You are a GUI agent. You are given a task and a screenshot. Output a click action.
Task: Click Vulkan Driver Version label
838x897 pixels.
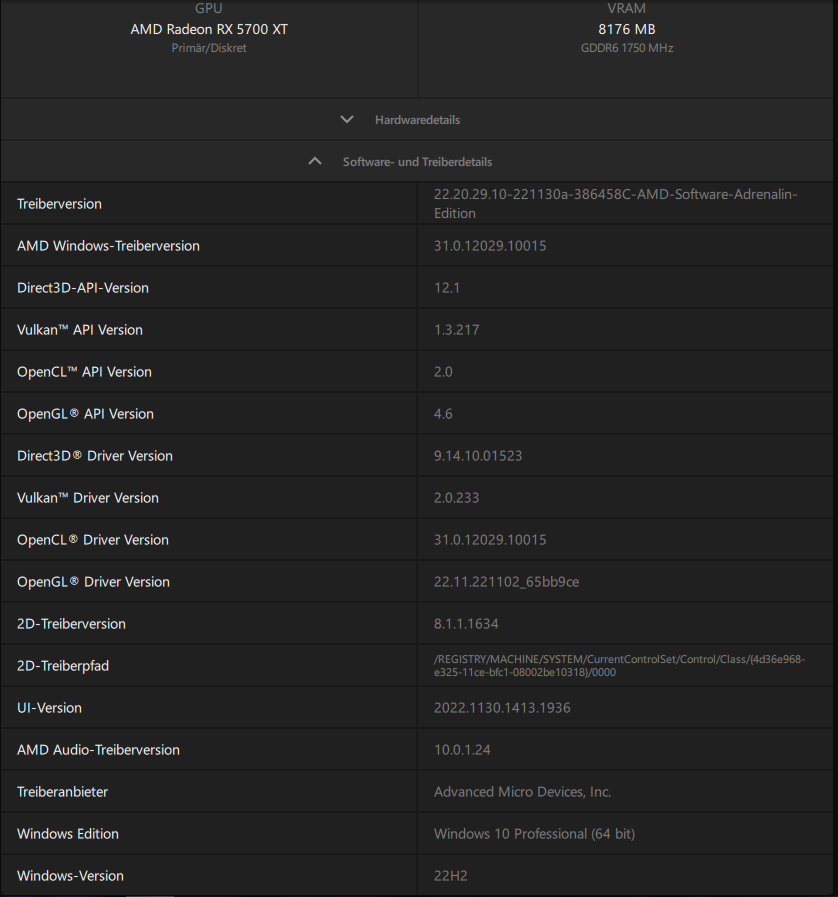(x=88, y=498)
